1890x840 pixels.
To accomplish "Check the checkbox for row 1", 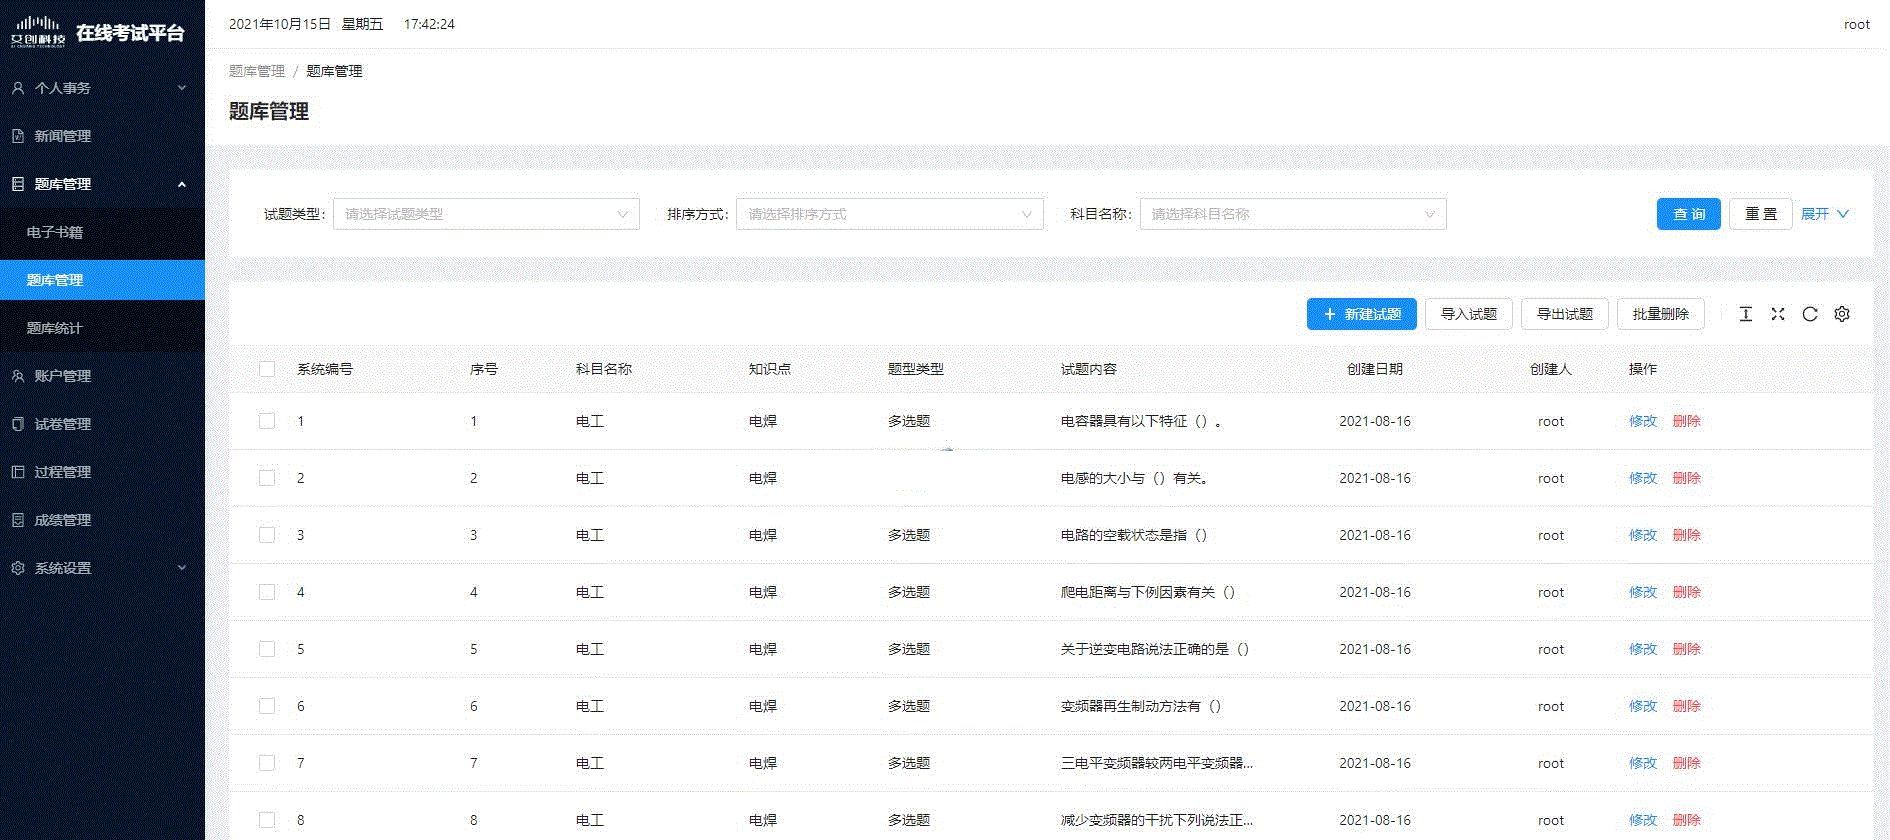I will (x=267, y=421).
